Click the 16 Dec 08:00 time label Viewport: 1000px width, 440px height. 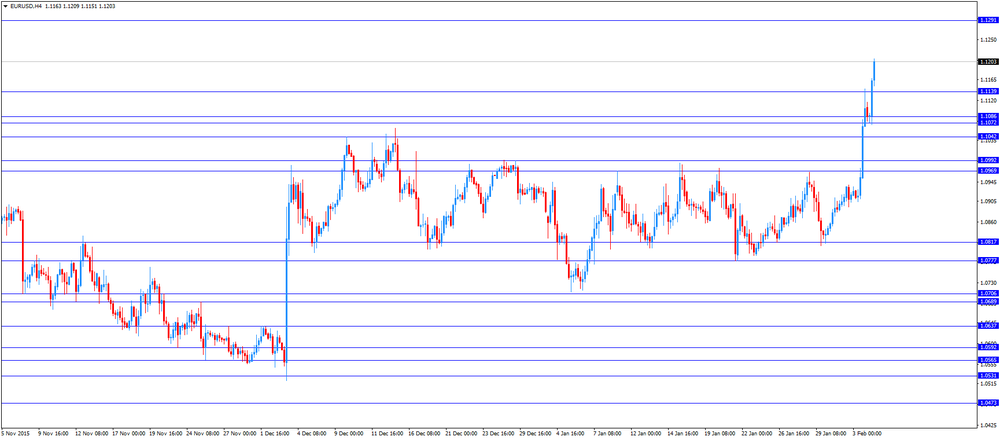coord(426,434)
